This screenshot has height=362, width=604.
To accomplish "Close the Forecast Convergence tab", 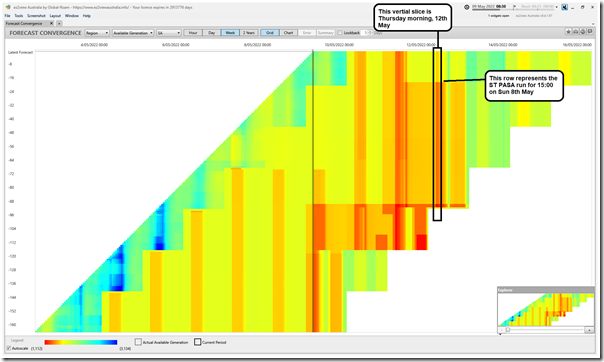I will (x=52, y=23).
